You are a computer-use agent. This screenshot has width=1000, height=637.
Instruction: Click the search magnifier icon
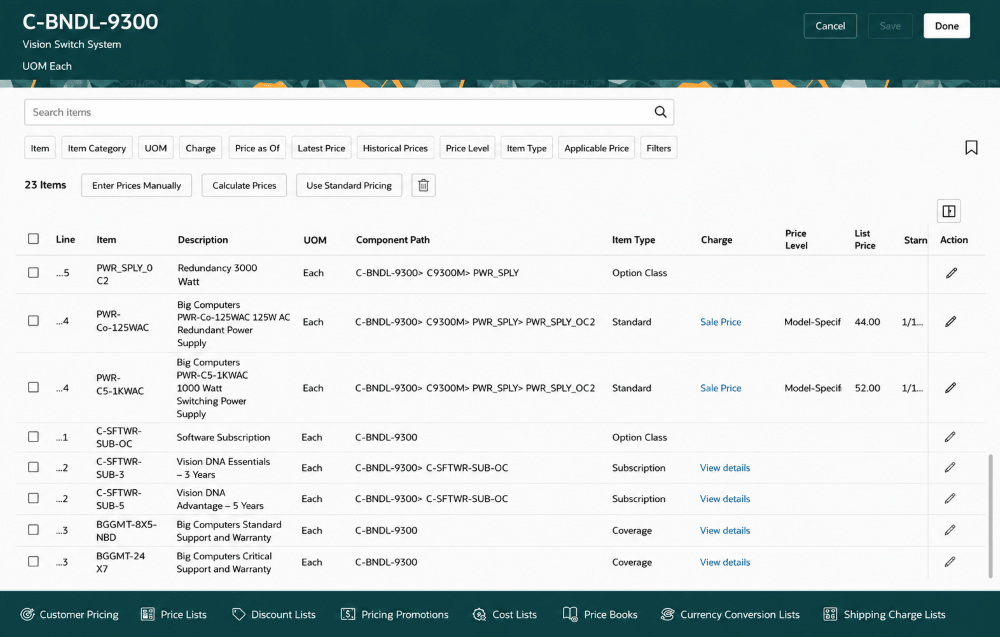pos(660,112)
